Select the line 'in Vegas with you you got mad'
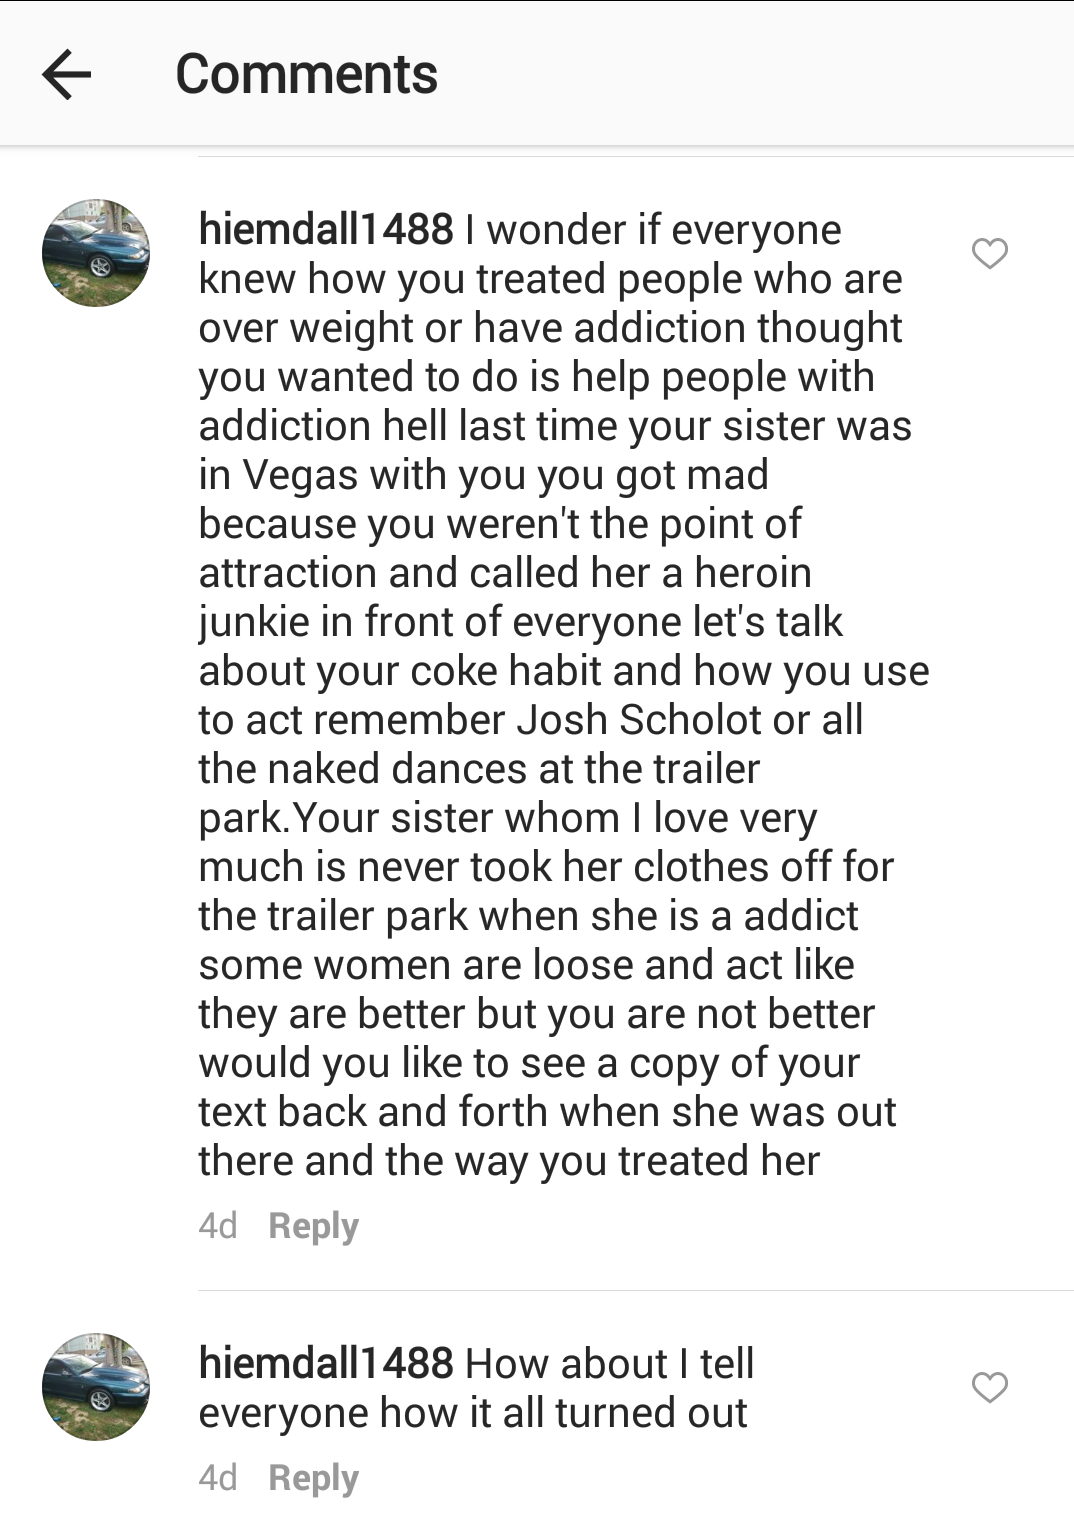1074x1534 pixels. (484, 475)
